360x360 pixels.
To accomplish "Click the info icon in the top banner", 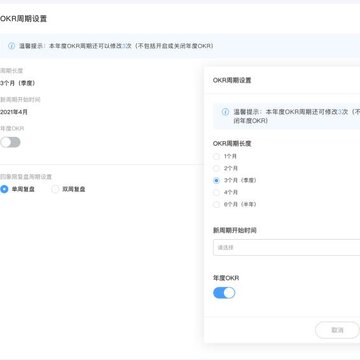I will pos(12,46).
